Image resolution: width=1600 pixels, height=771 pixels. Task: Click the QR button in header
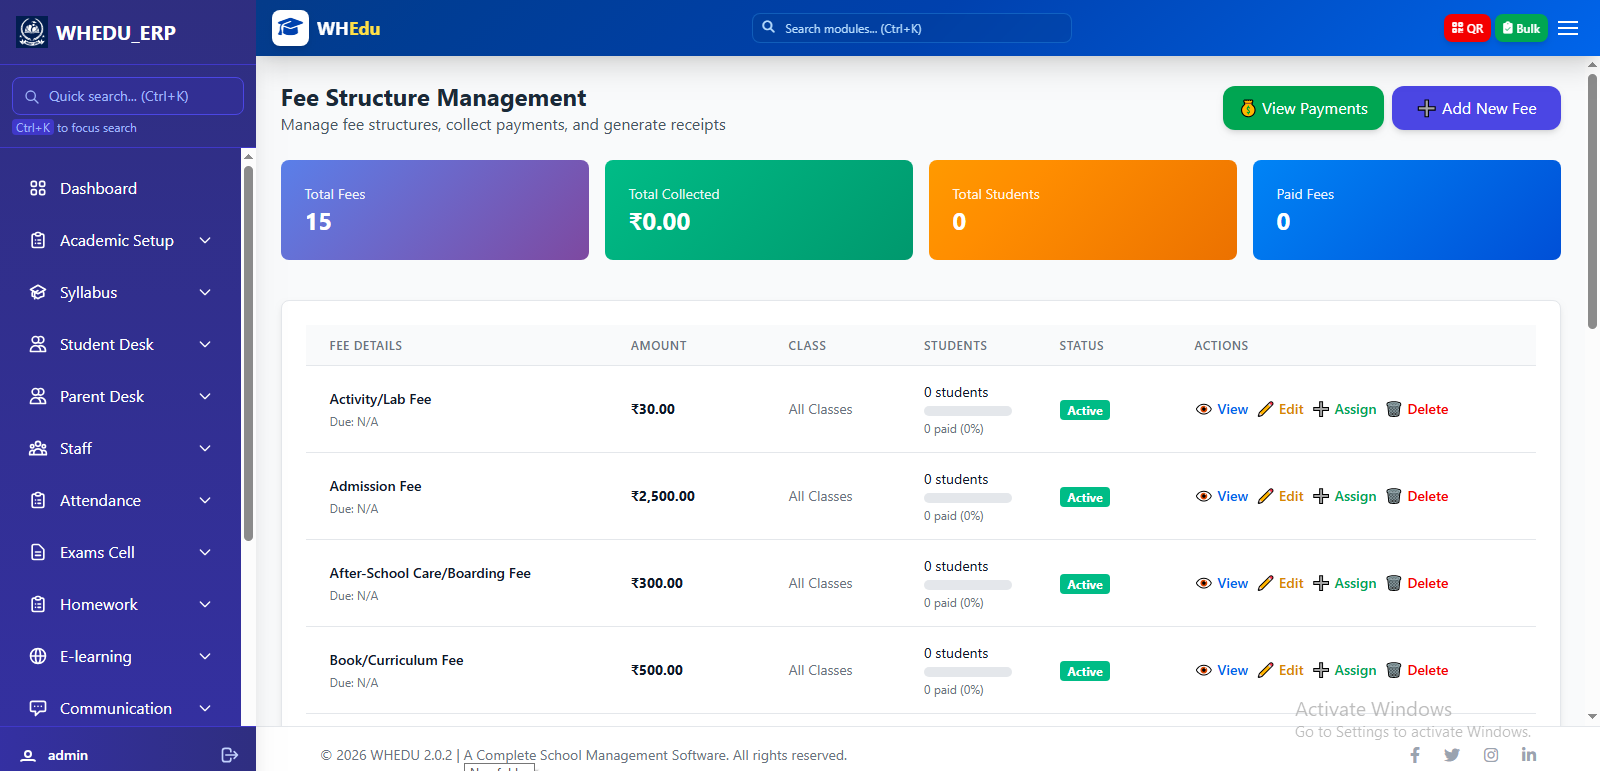1466,28
